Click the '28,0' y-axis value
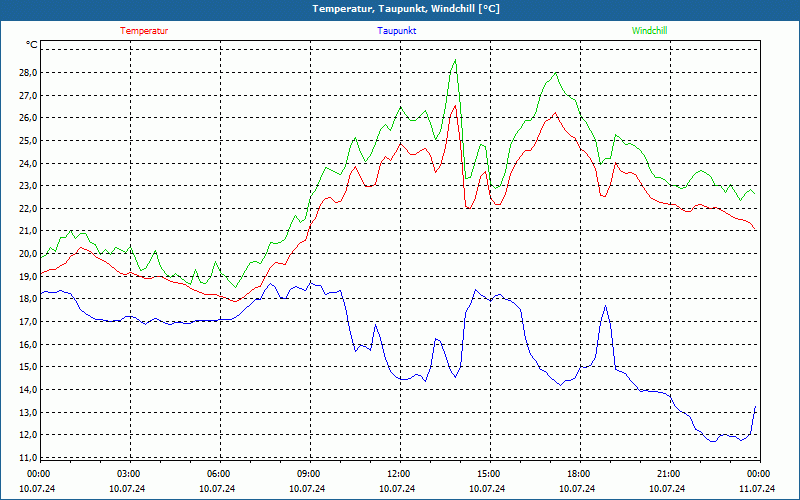 pyautogui.click(x=28, y=72)
